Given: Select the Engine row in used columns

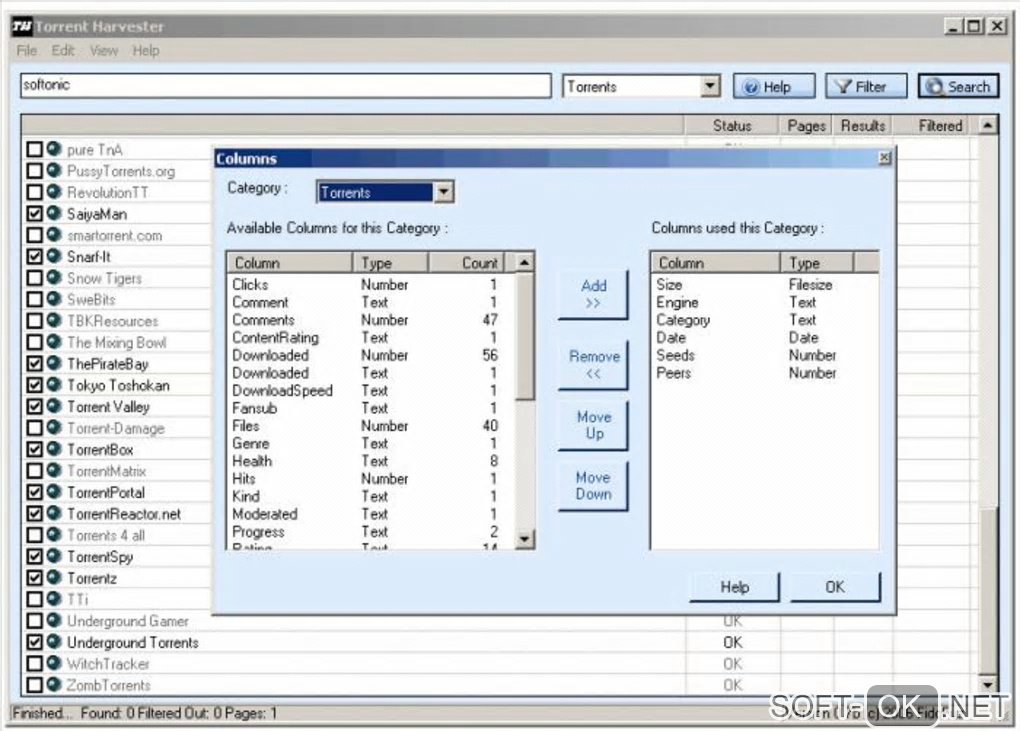Looking at the screenshot, I should [764, 302].
